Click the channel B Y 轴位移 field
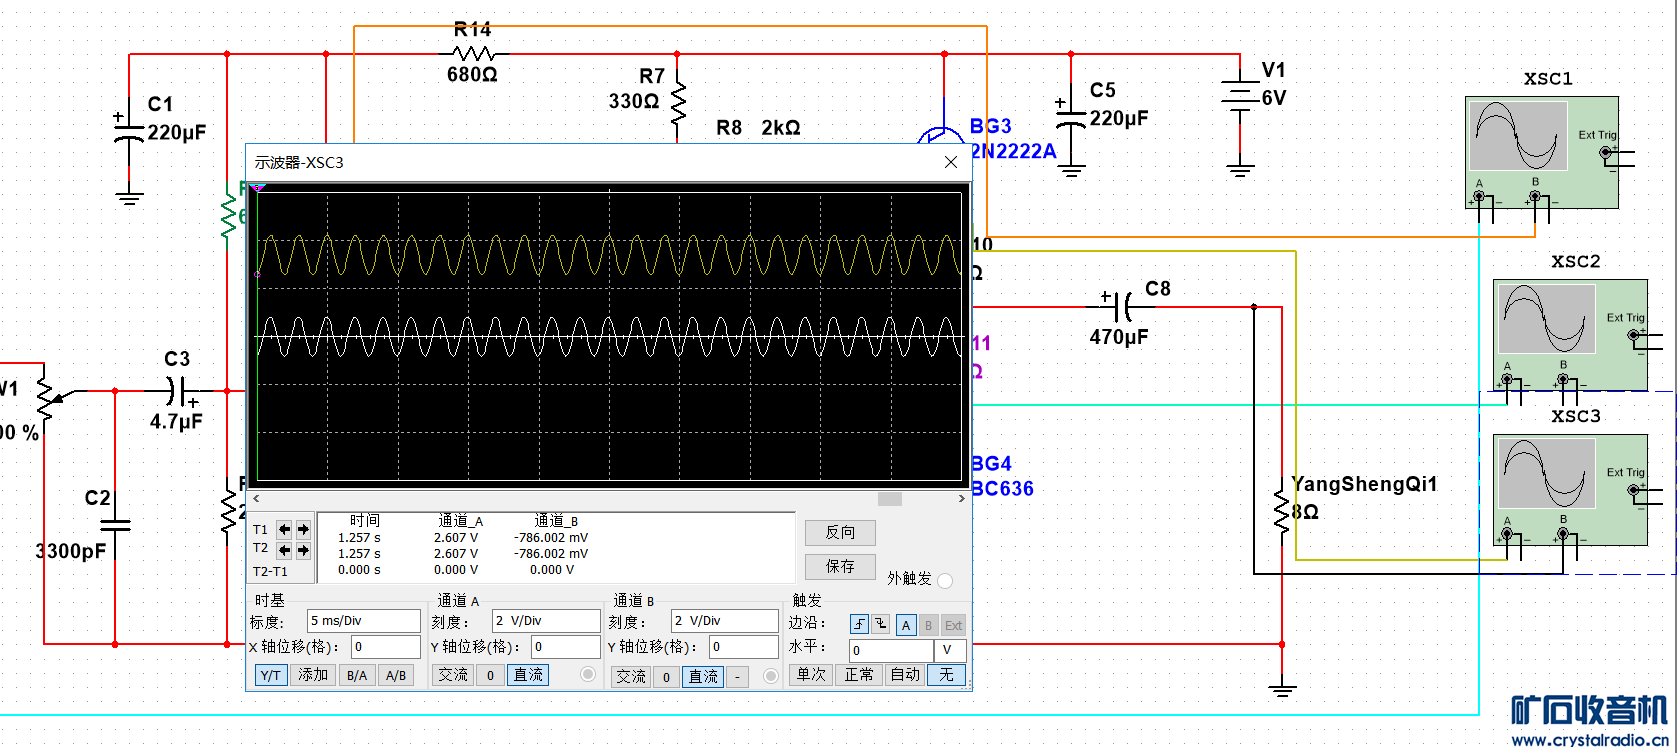Screen dimensions: 1677x753 click(x=744, y=647)
